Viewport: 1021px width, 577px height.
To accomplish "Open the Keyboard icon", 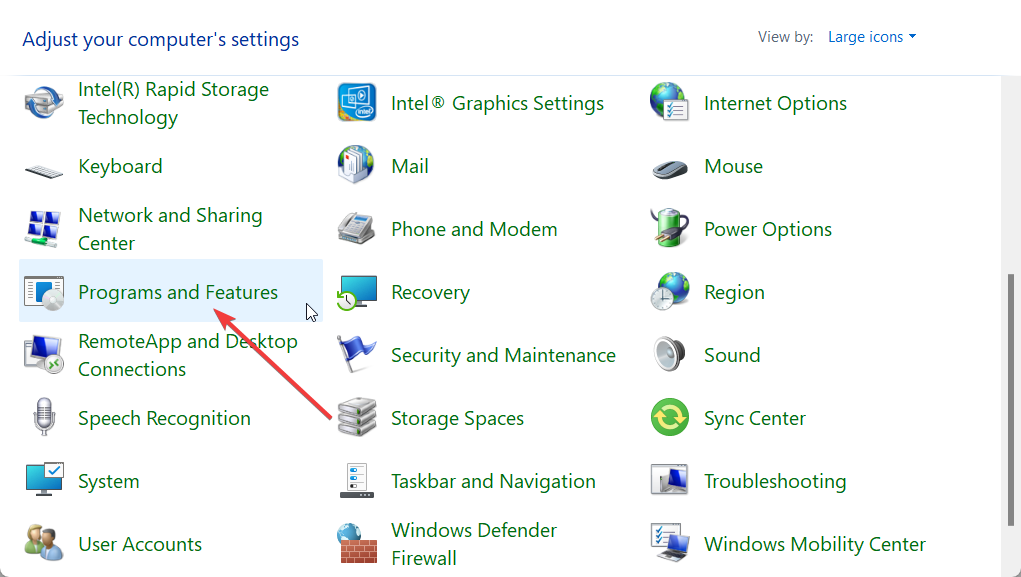I will point(44,167).
